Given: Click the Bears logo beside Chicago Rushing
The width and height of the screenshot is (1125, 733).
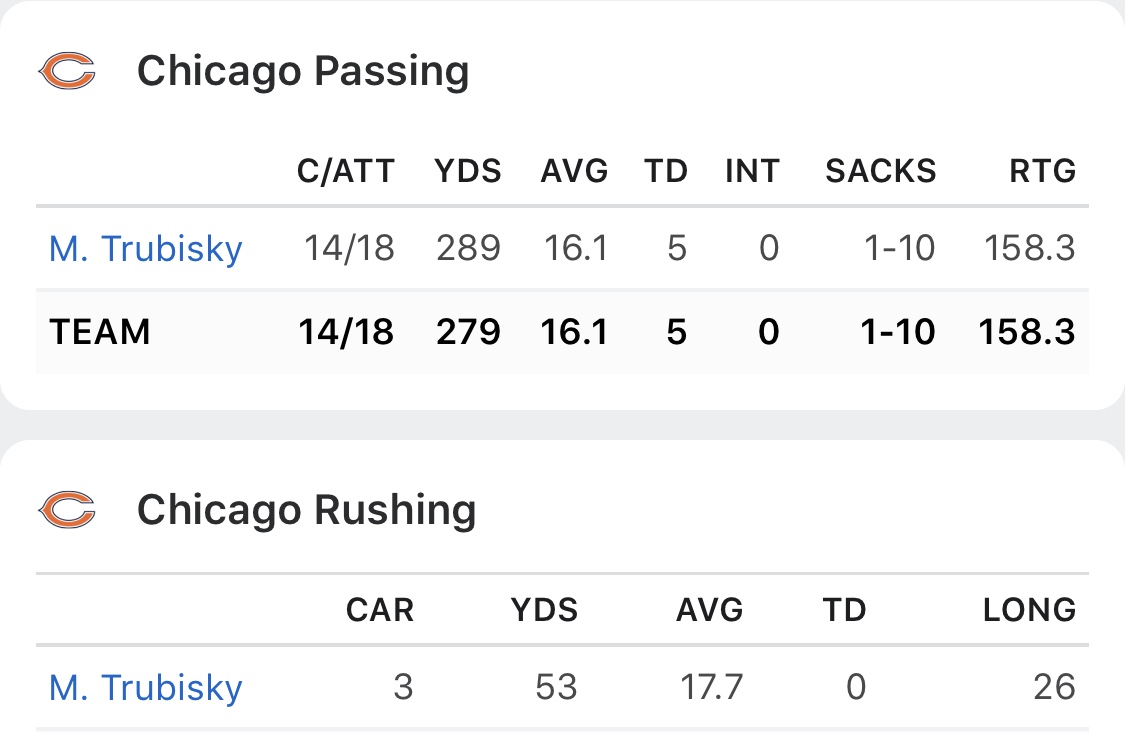Looking at the screenshot, I should 67,510.
